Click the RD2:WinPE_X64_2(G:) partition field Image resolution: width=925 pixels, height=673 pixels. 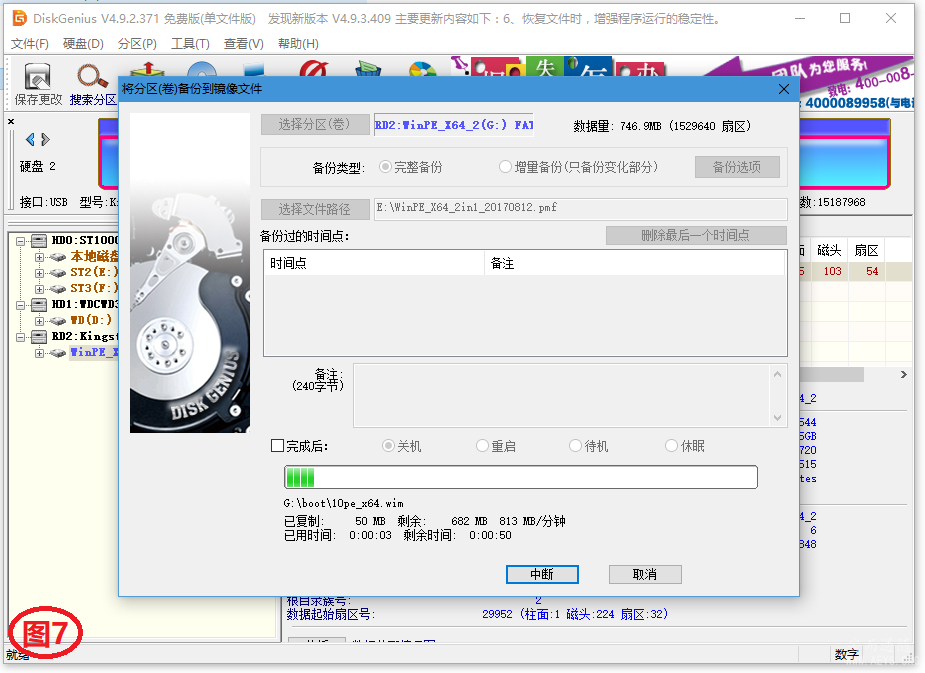454,124
